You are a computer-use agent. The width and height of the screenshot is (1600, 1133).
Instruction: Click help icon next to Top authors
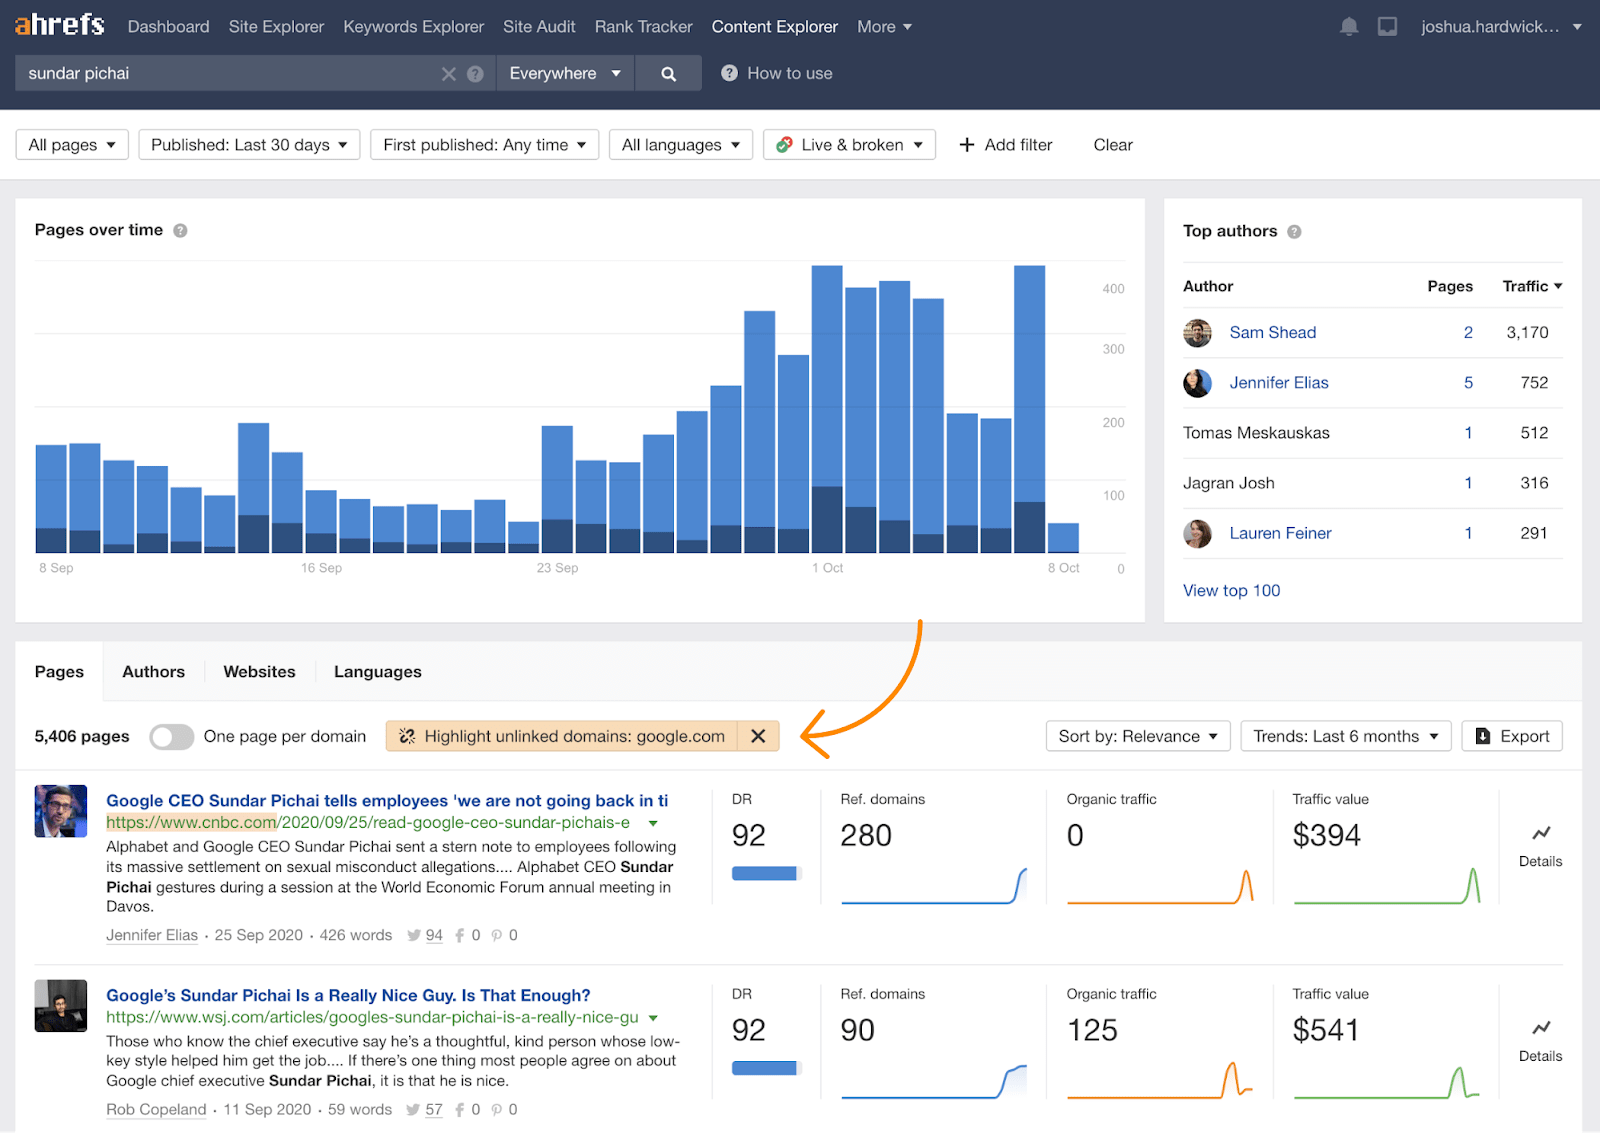click(x=1294, y=232)
